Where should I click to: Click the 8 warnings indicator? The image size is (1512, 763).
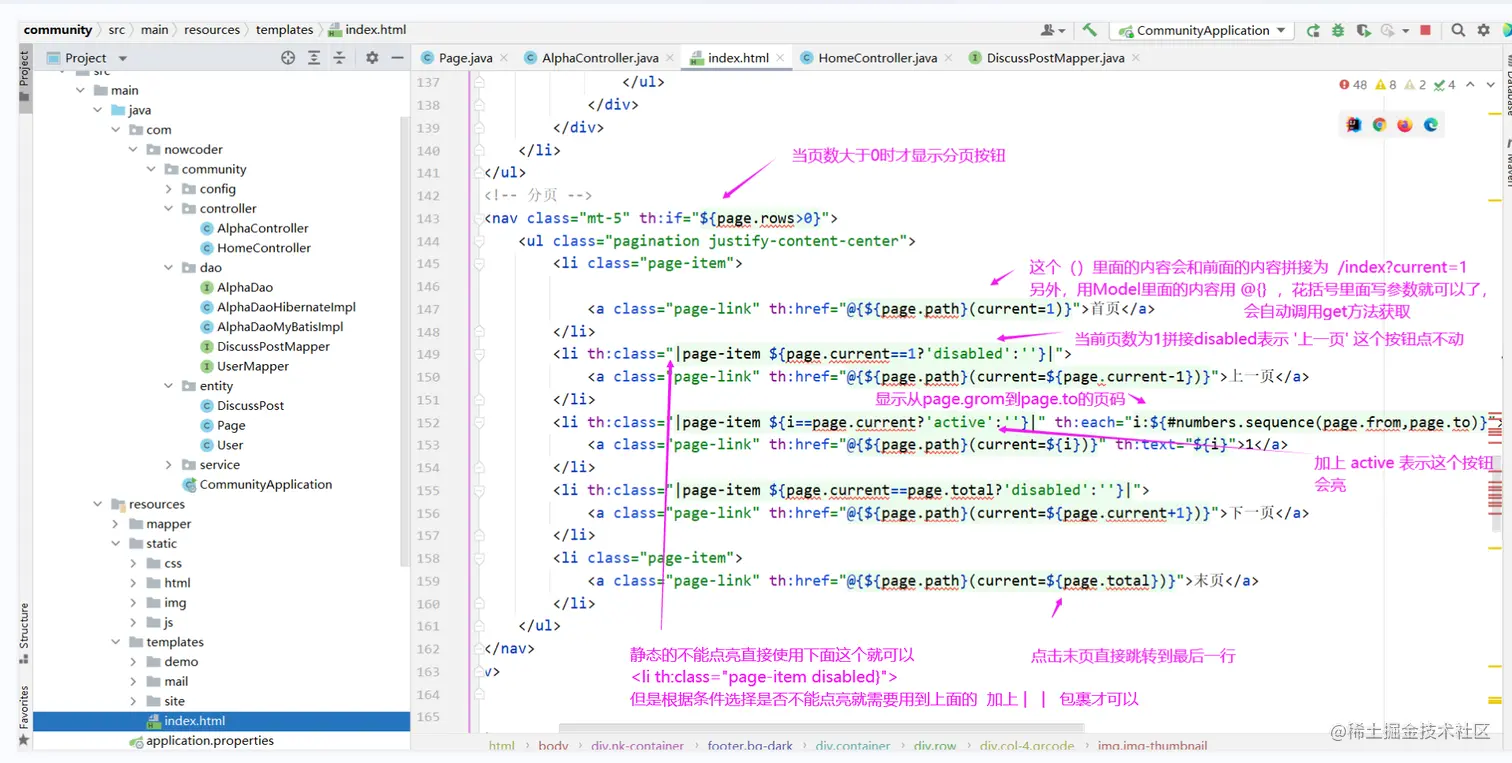[1386, 85]
